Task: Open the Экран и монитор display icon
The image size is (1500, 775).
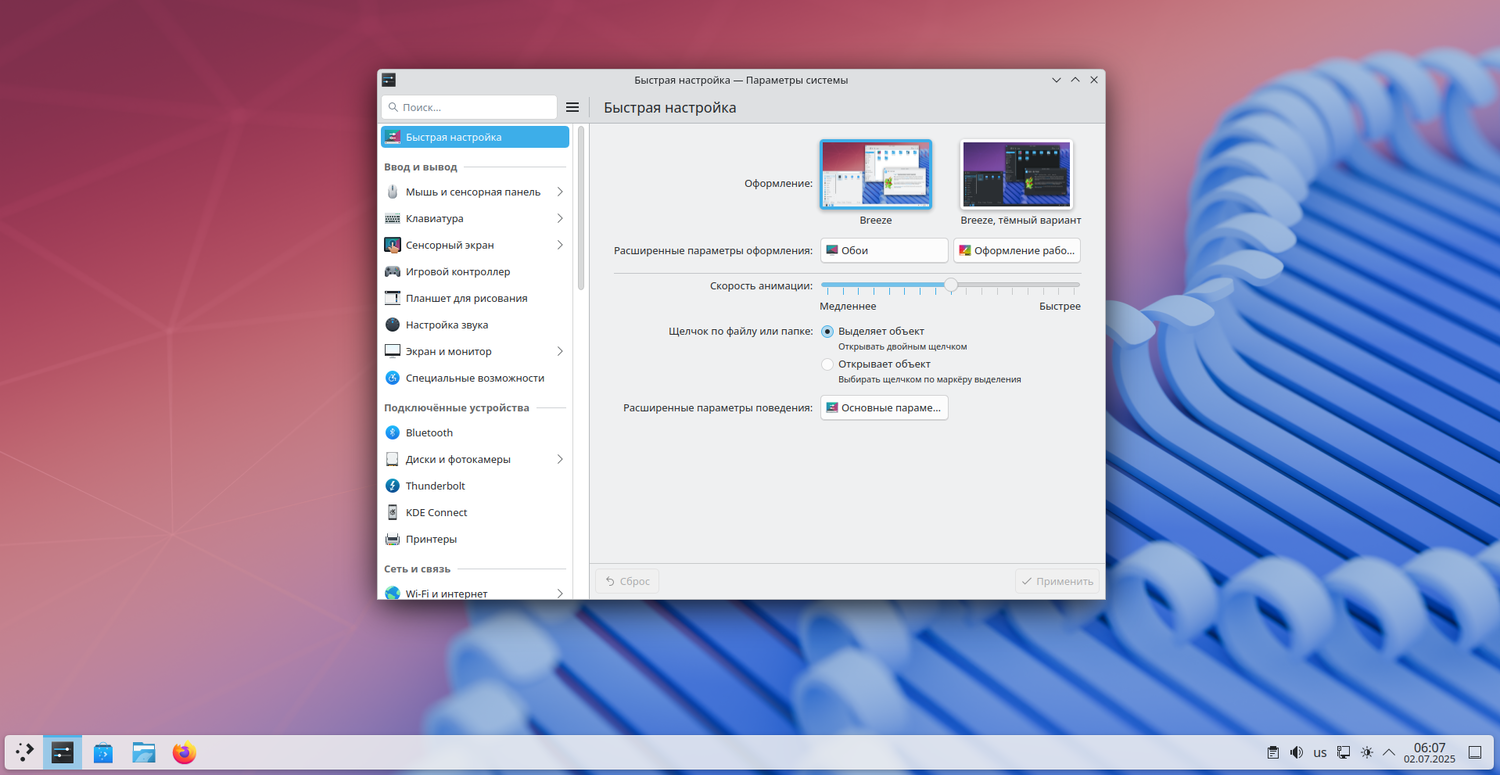Action: [x=393, y=352]
